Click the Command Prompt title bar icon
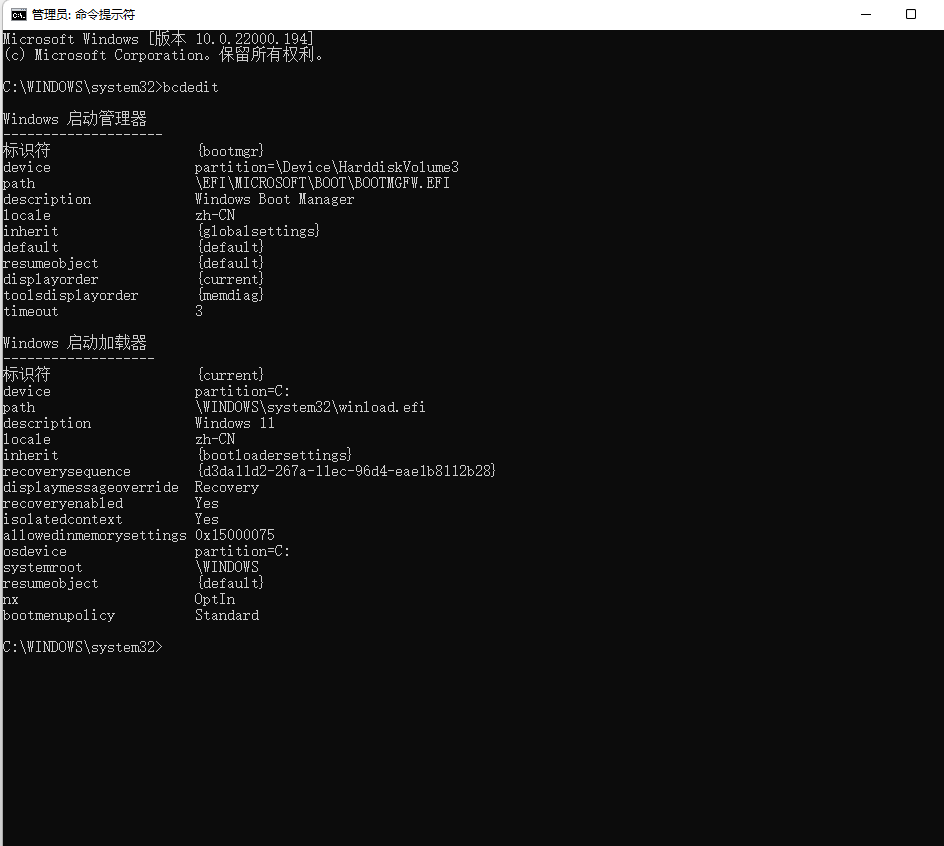The height and width of the screenshot is (846, 944). pos(19,14)
